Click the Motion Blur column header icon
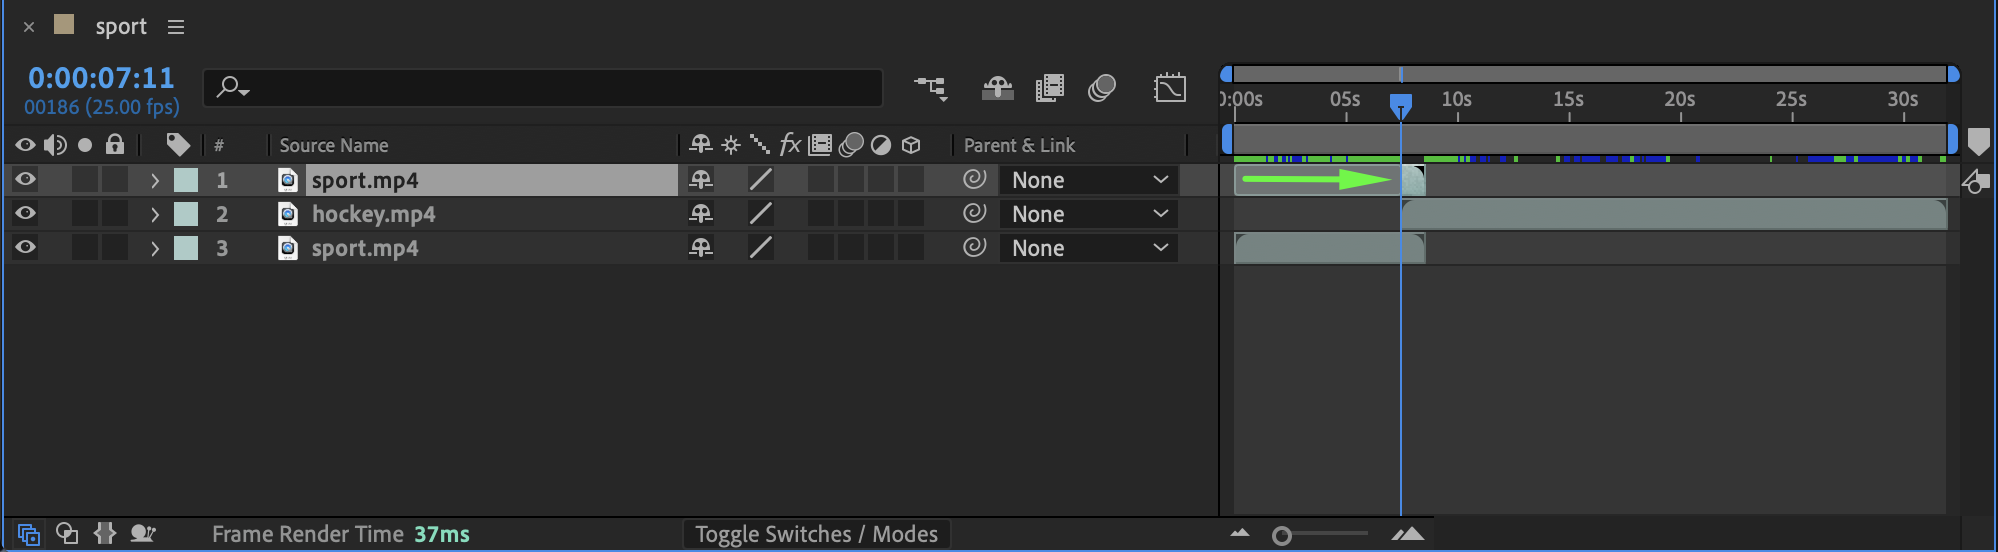 (851, 145)
